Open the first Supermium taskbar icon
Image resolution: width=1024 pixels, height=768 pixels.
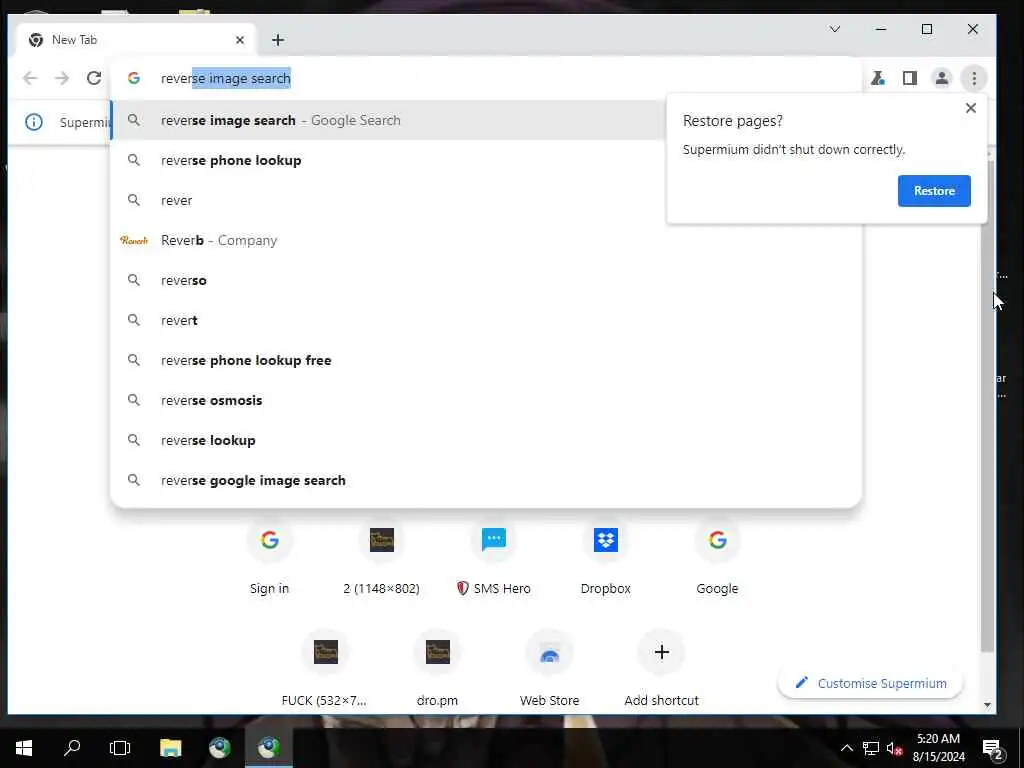tap(220, 748)
